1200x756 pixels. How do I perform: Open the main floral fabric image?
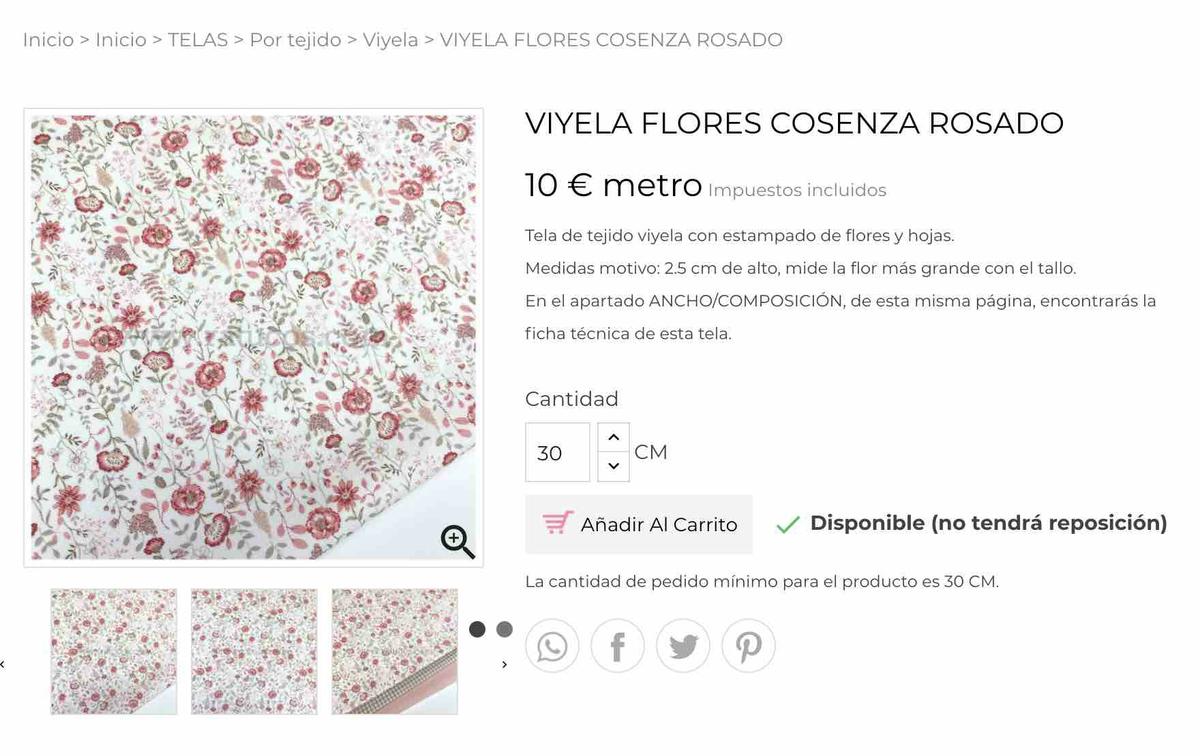pos(253,338)
